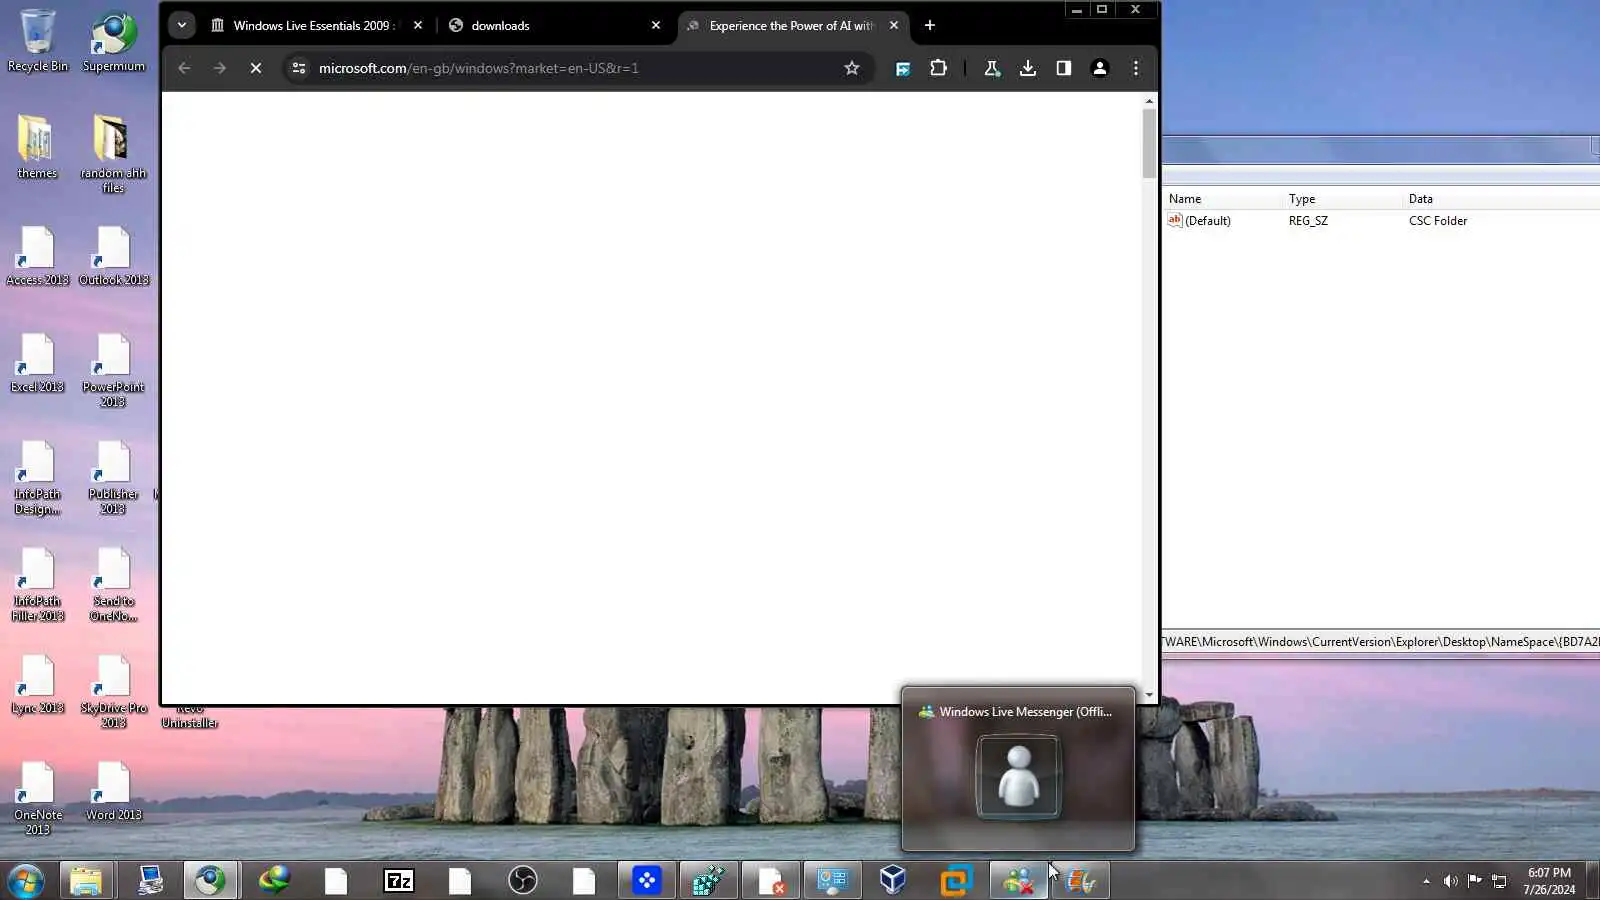This screenshot has height=900, width=1600.
Task: Open OBS Studio from the taskbar
Action: coord(522,881)
